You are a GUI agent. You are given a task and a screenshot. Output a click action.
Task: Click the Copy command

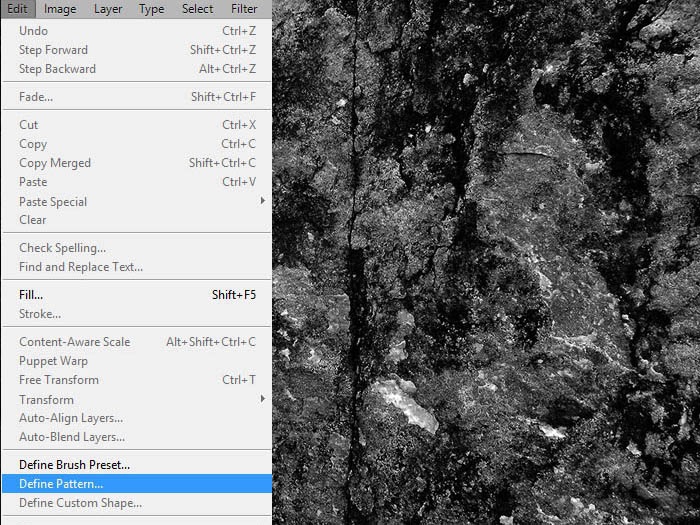137,144
